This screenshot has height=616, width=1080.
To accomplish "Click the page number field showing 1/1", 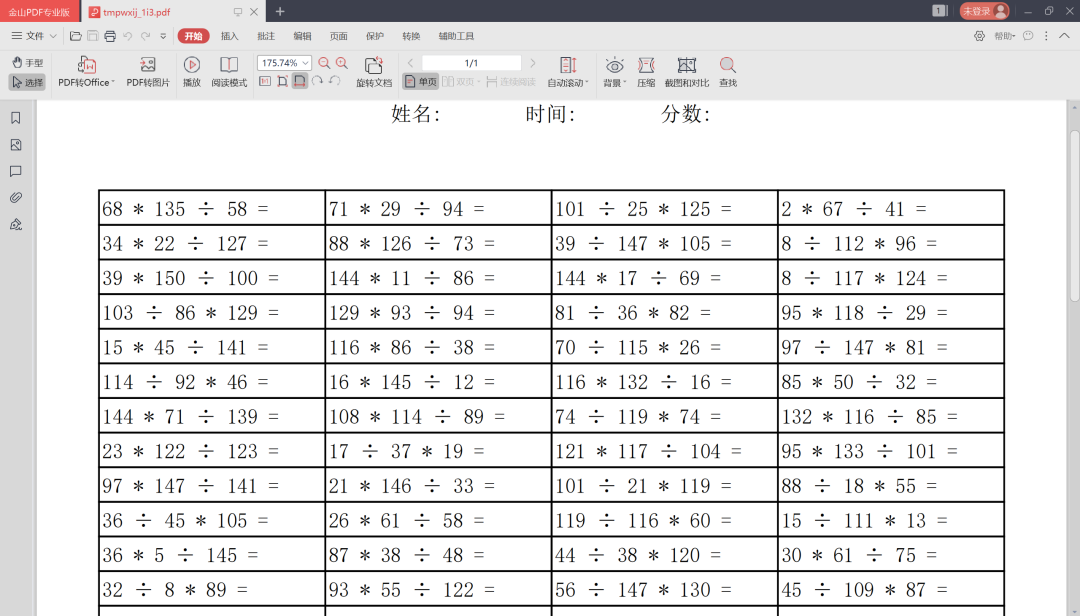I will (x=471, y=63).
